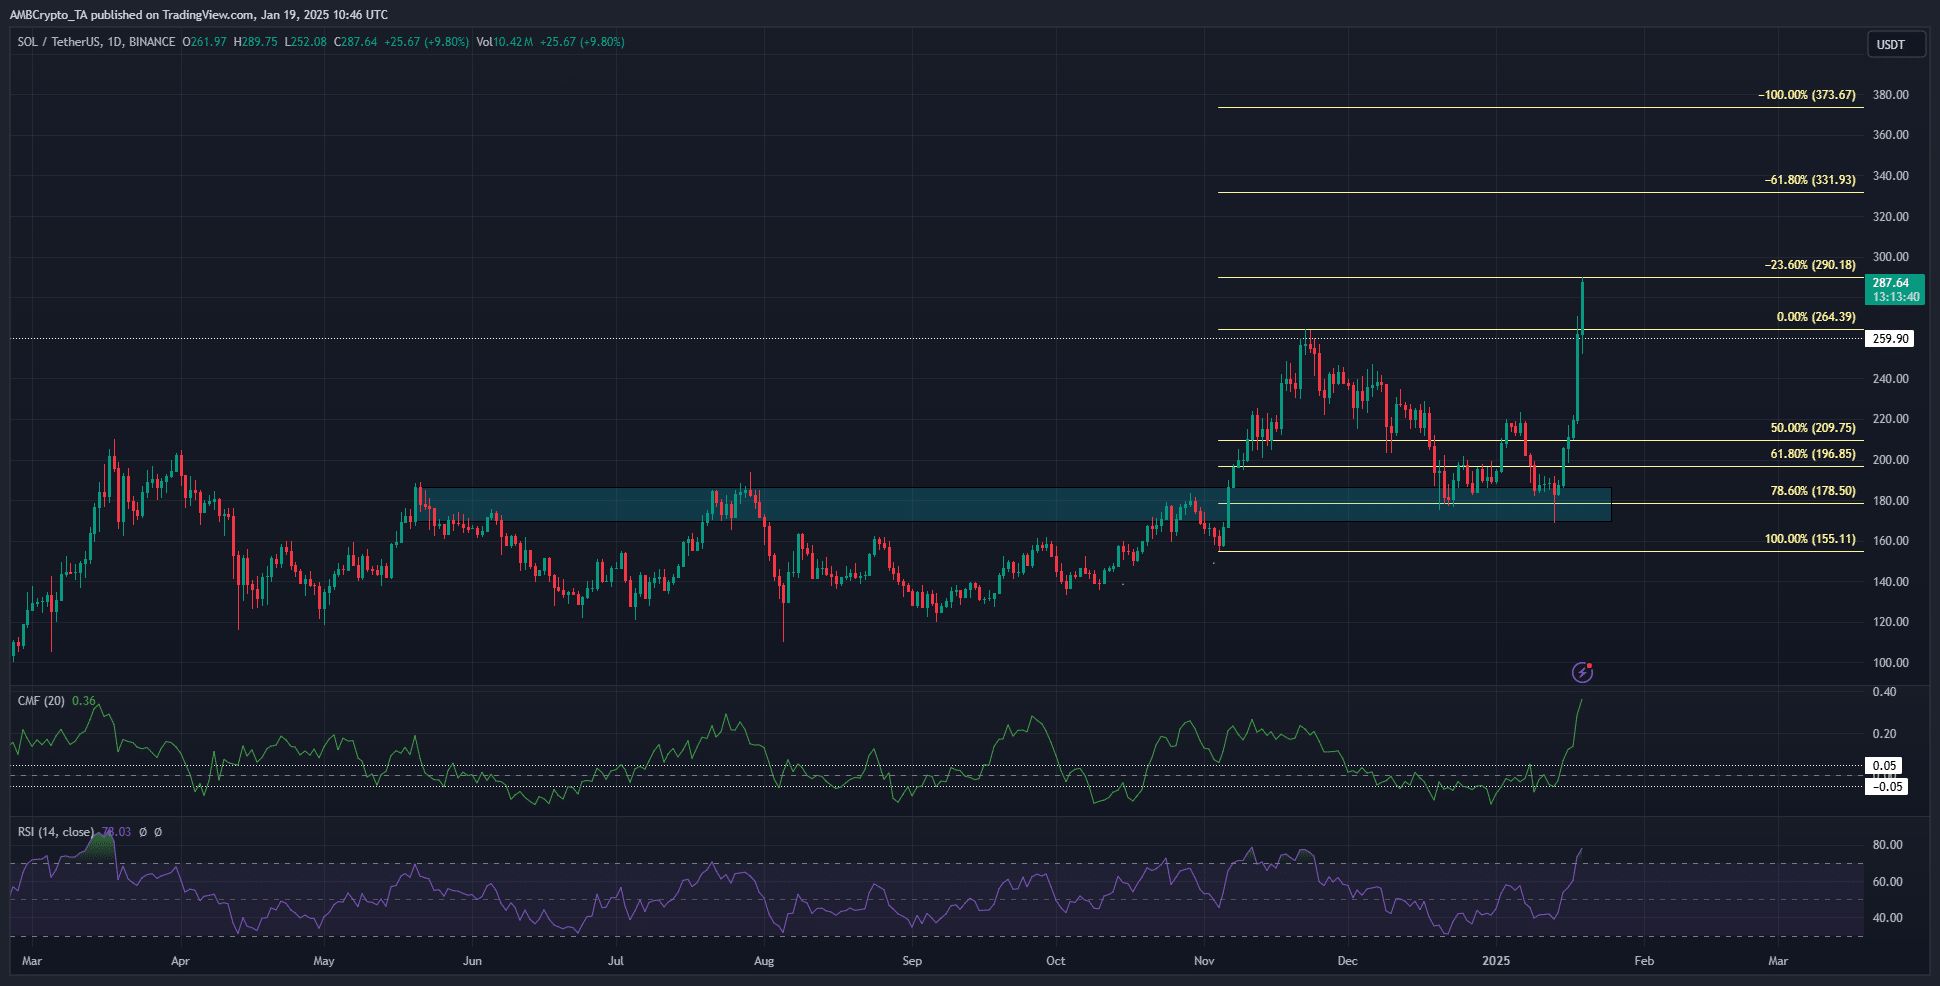Click the 380.00 price axis label
The height and width of the screenshot is (986, 1940).
(x=1891, y=95)
